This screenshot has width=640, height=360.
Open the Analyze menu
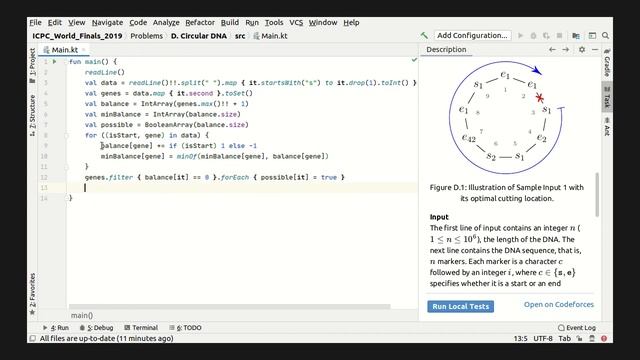point(166,22)
